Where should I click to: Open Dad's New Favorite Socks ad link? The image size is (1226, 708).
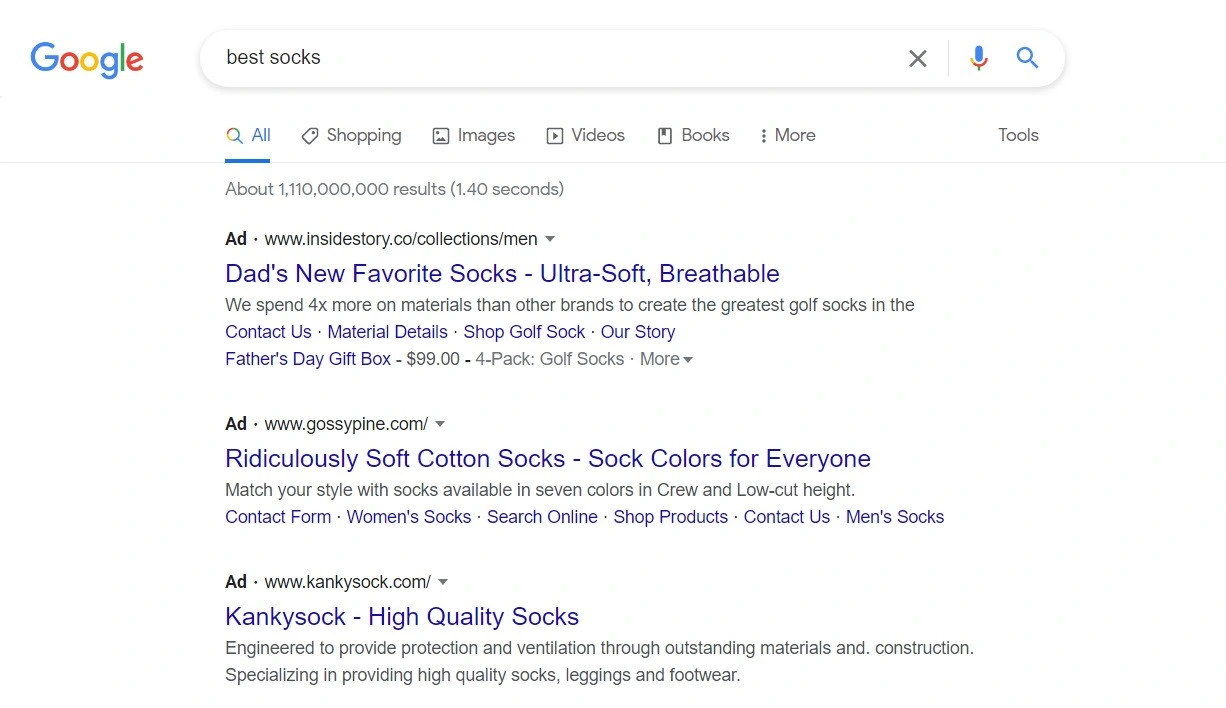[x=502, y=273]
